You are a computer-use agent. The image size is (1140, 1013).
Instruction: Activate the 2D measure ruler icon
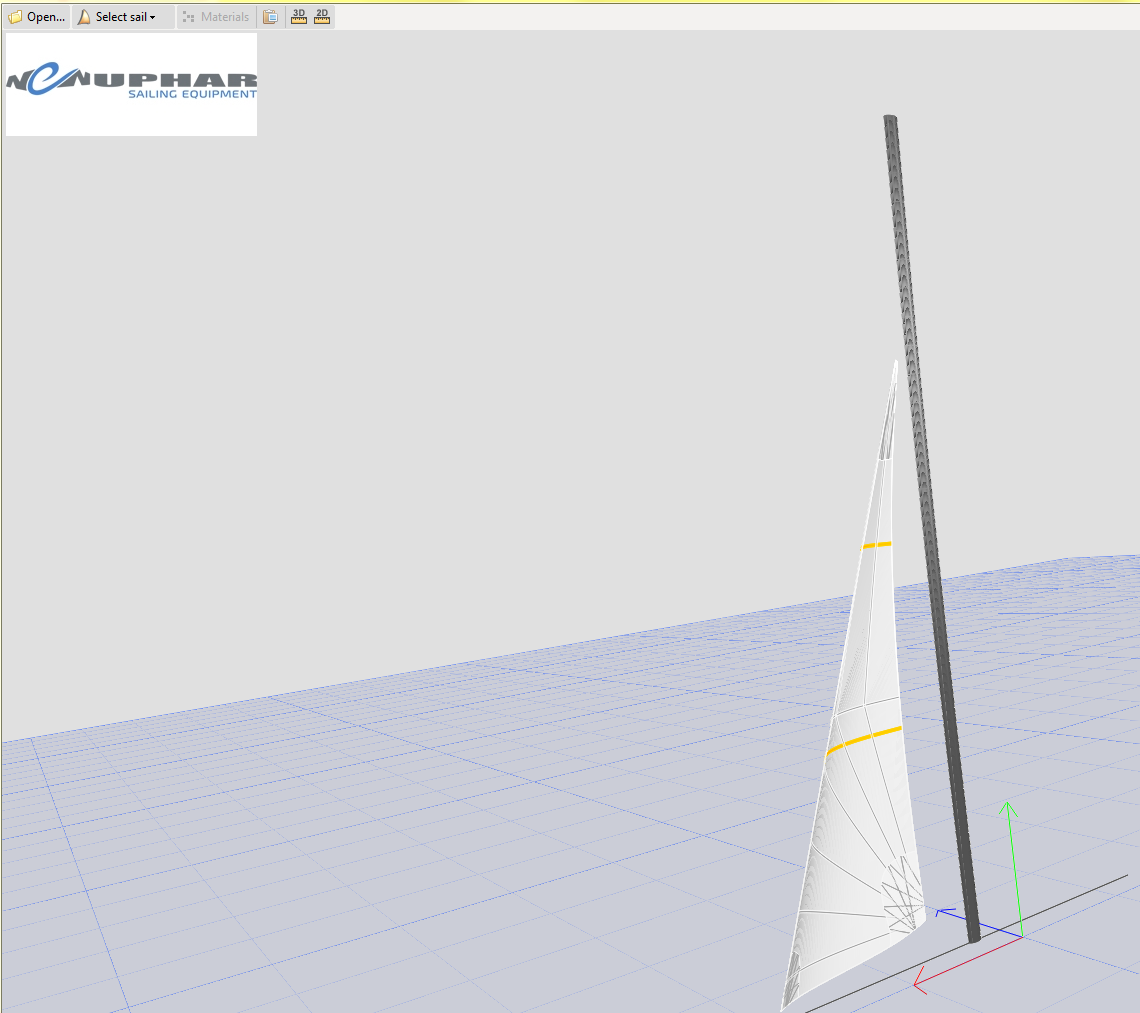[322, 17]
